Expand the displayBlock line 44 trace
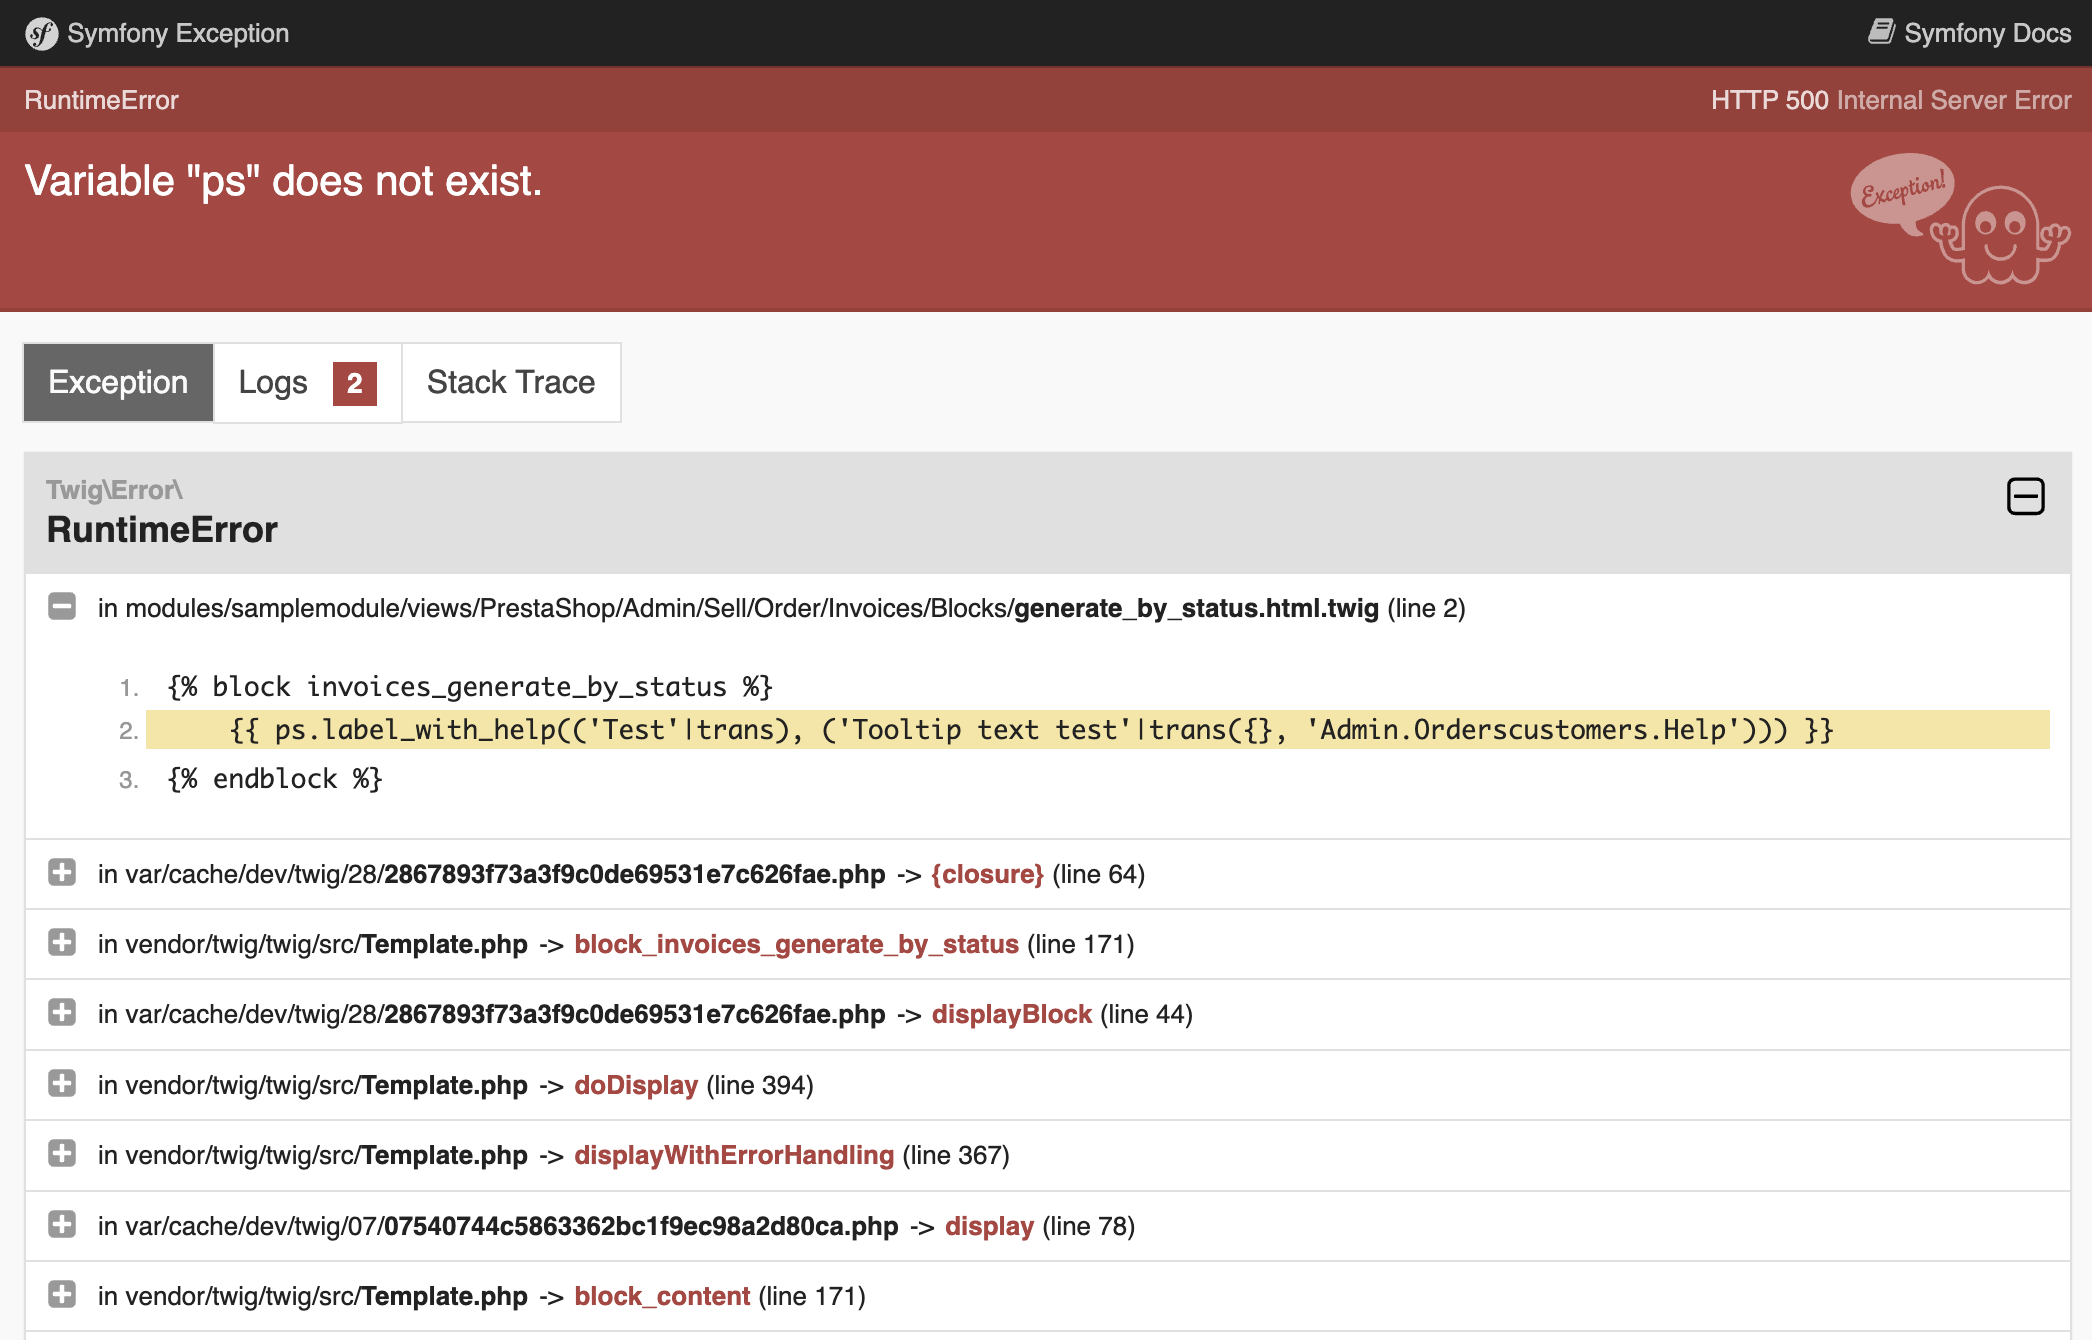 point(62,1013)
